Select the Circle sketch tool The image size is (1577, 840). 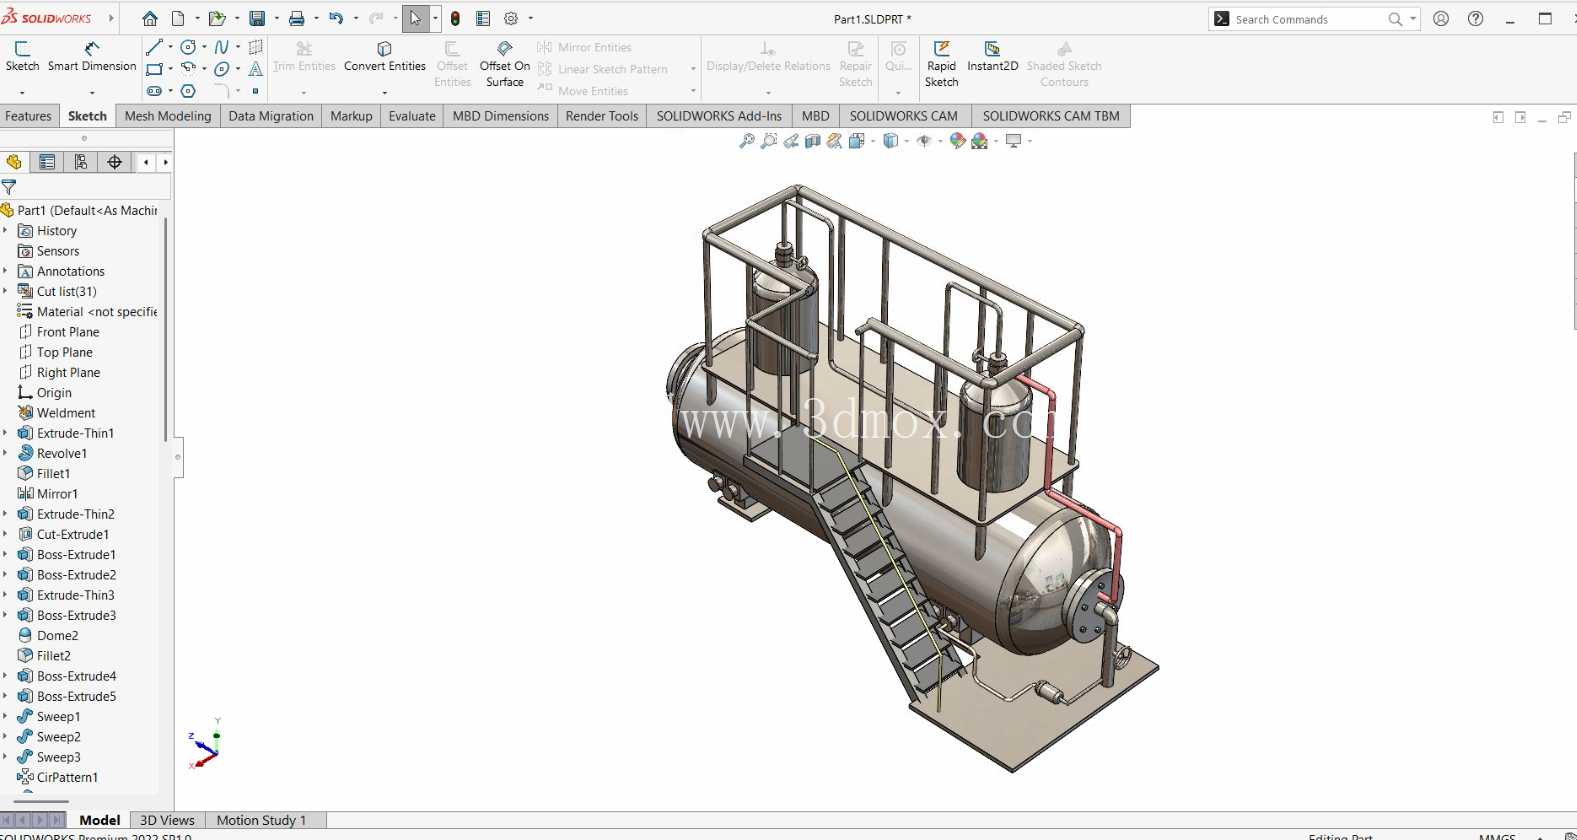pos(188,47)
